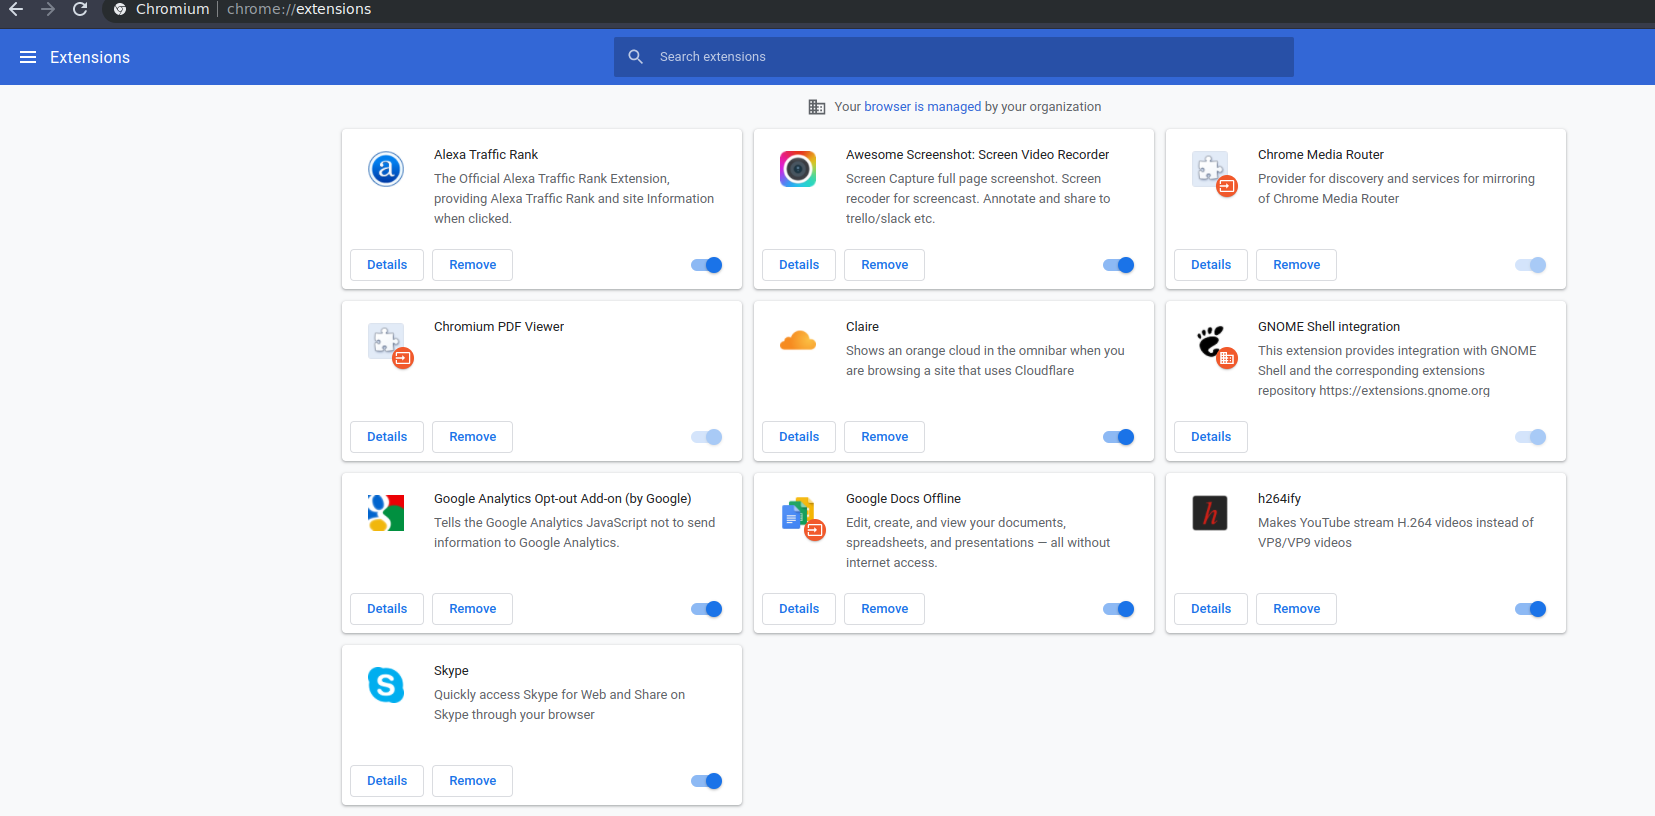
Task: Follow the "browser is managed" link
Action: tap(923, 107)
